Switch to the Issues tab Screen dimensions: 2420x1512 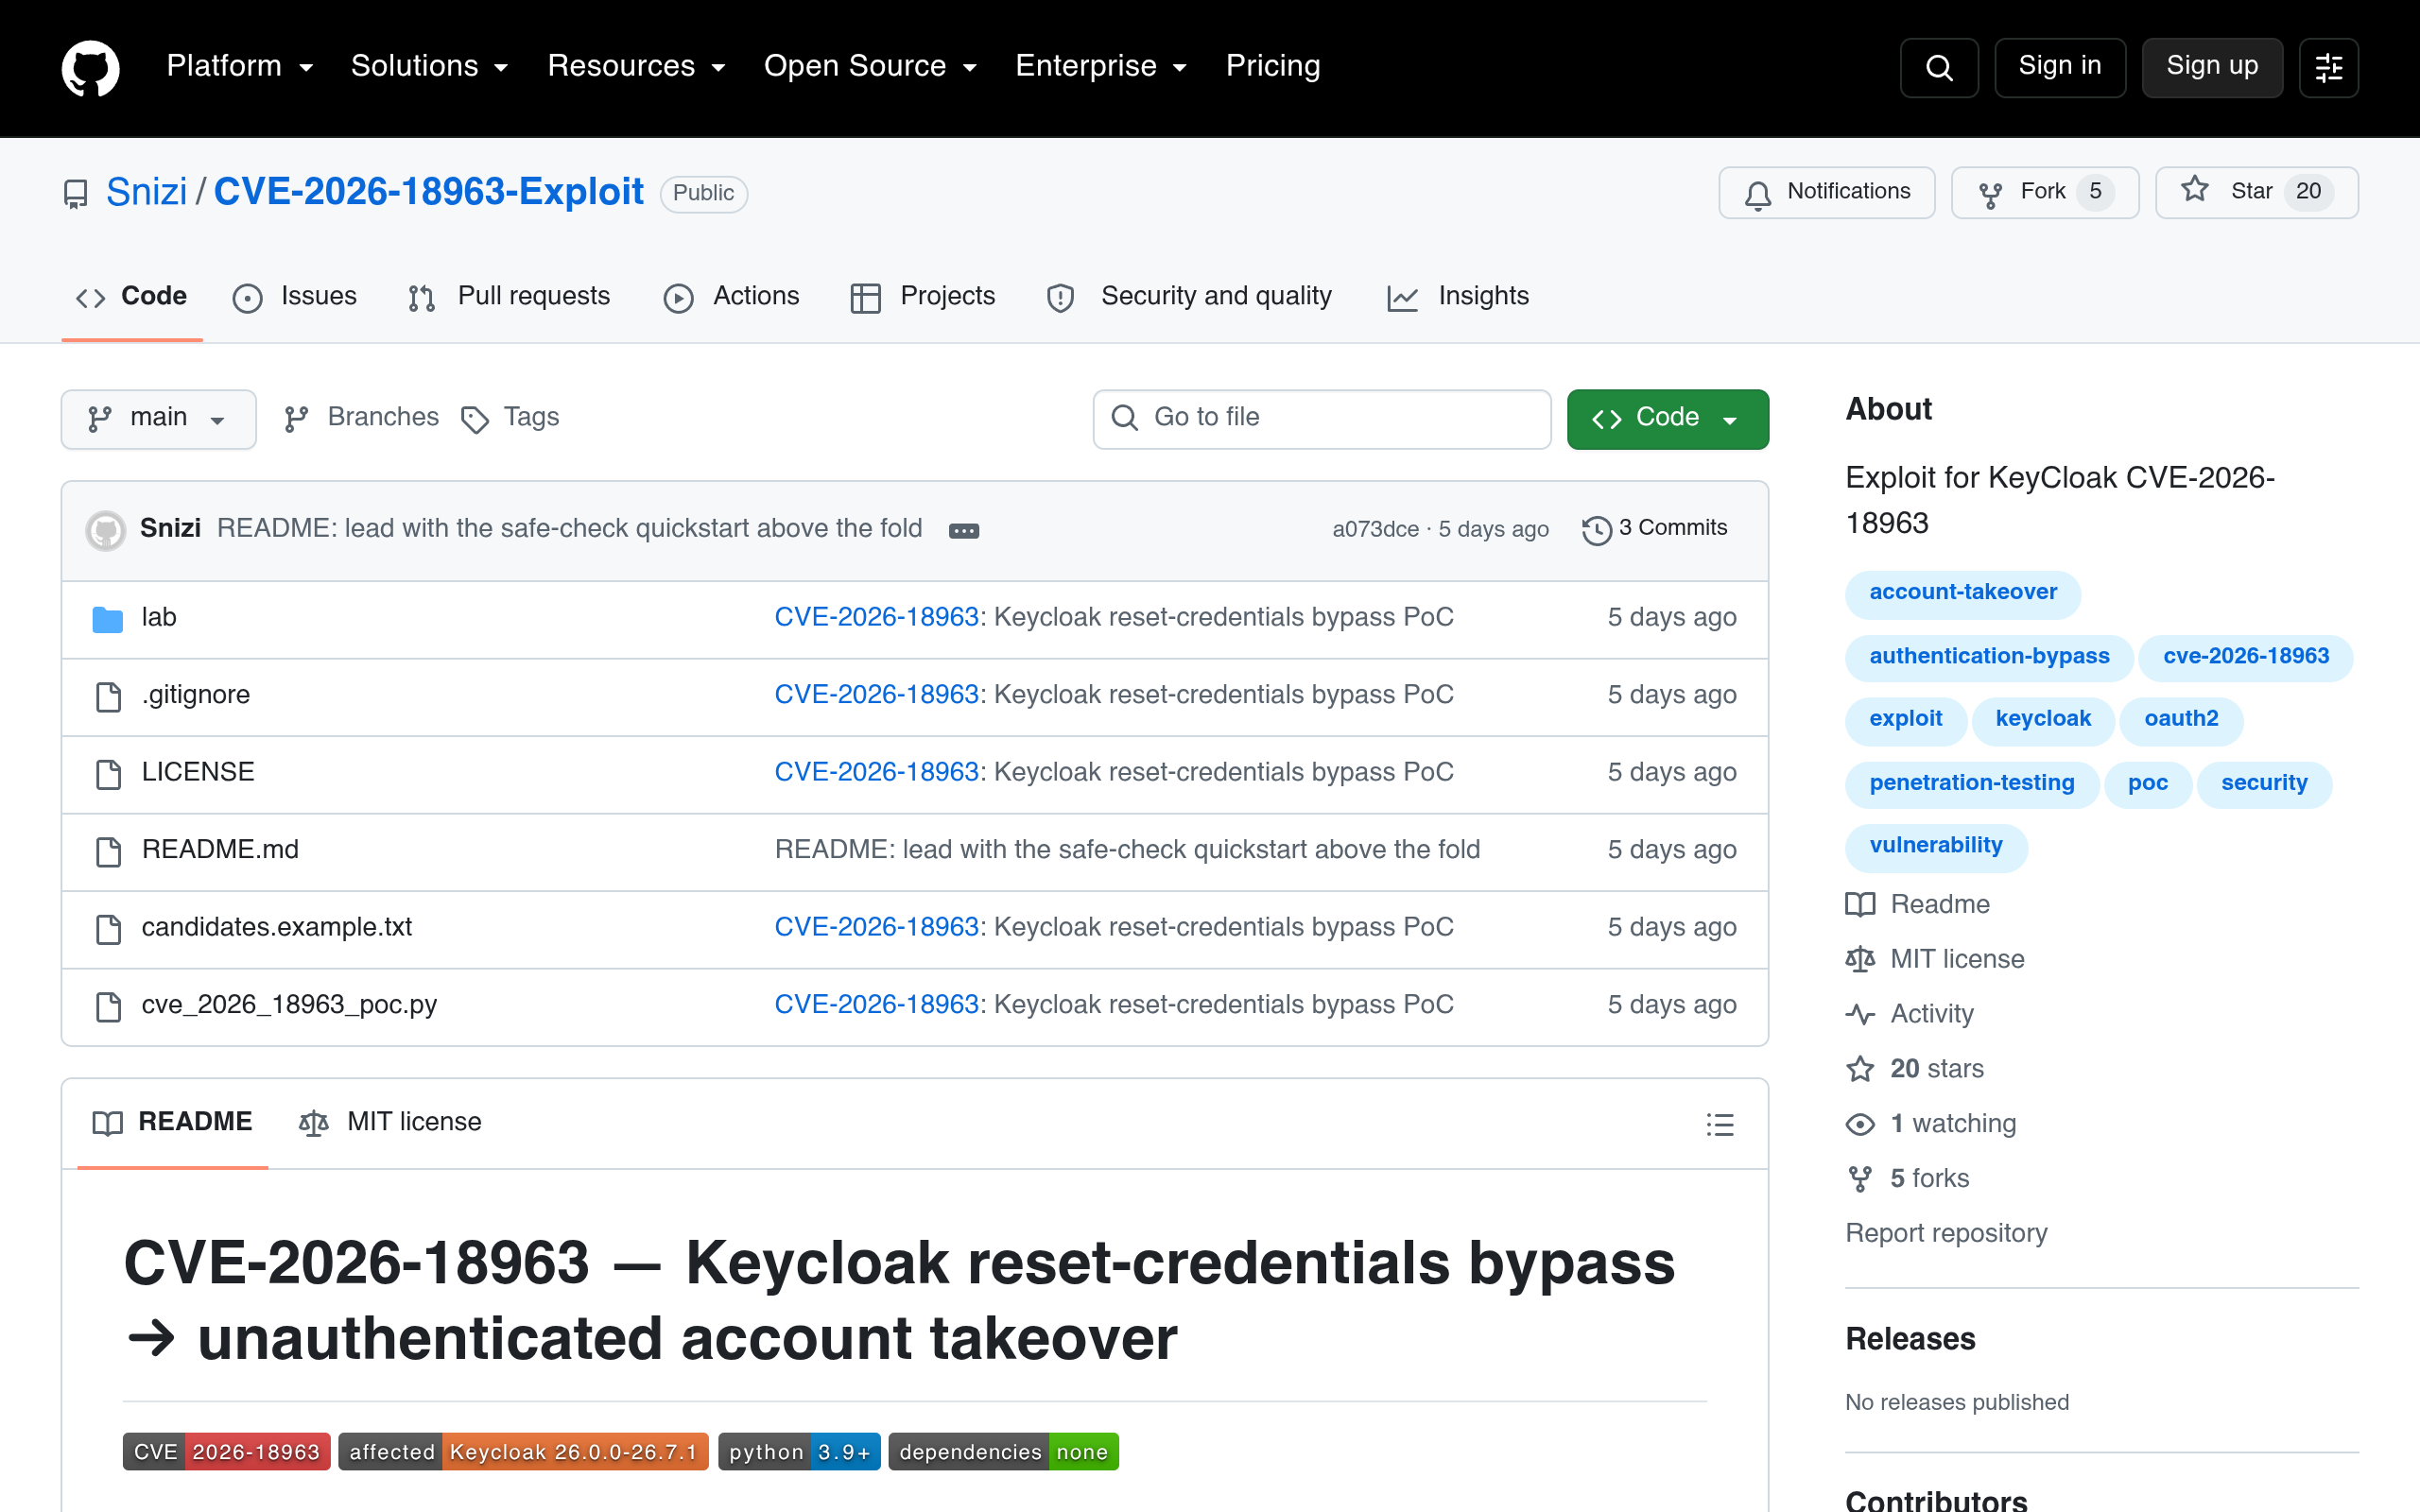[x=295, y=297]
